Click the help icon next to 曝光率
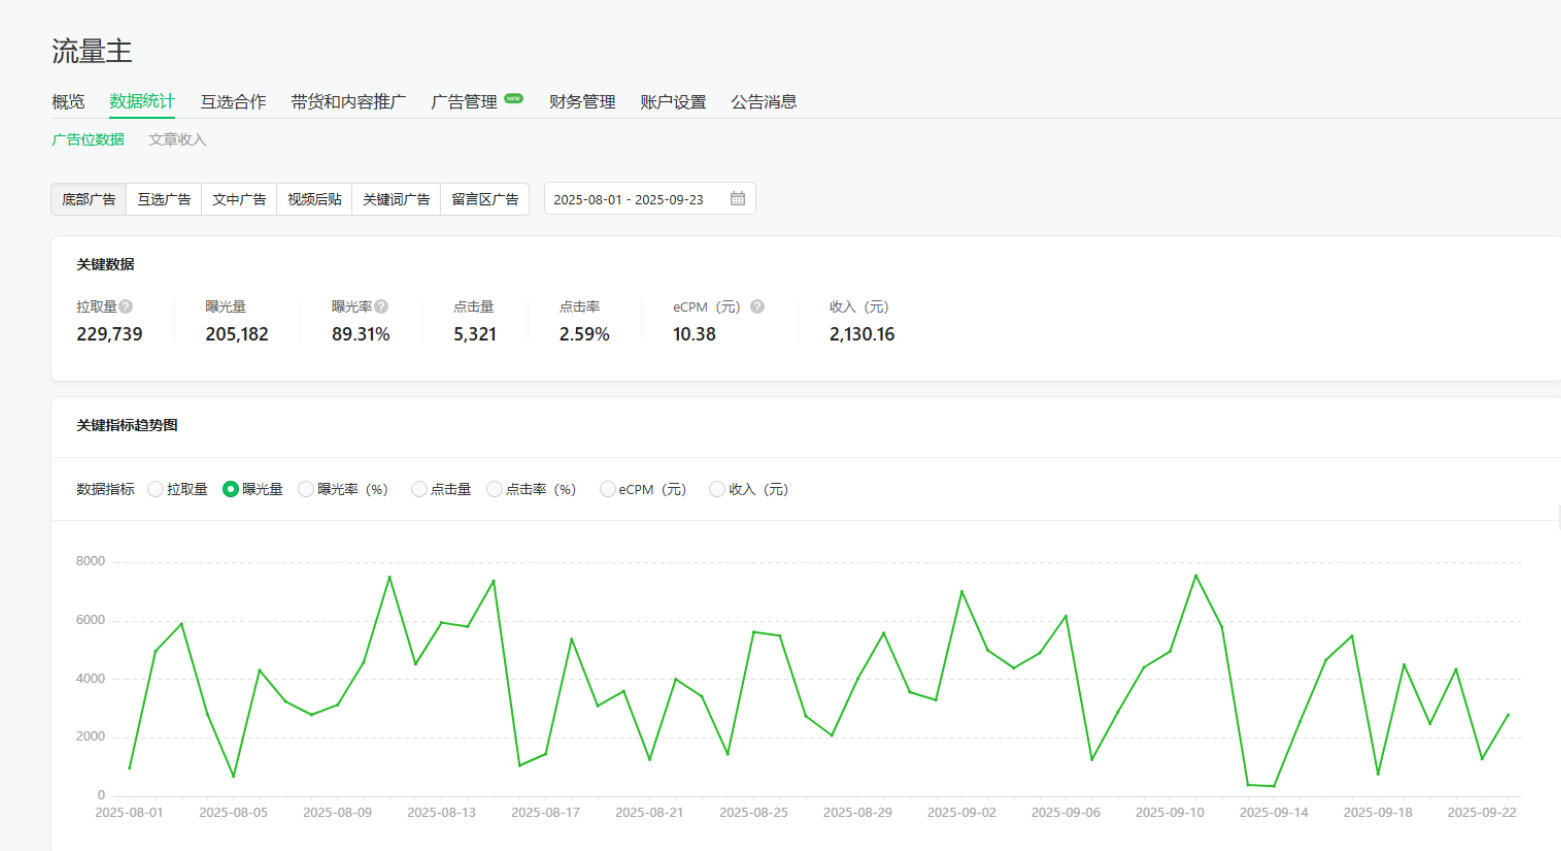Screen dimensions: 1561x851 (x=381, y=307)
